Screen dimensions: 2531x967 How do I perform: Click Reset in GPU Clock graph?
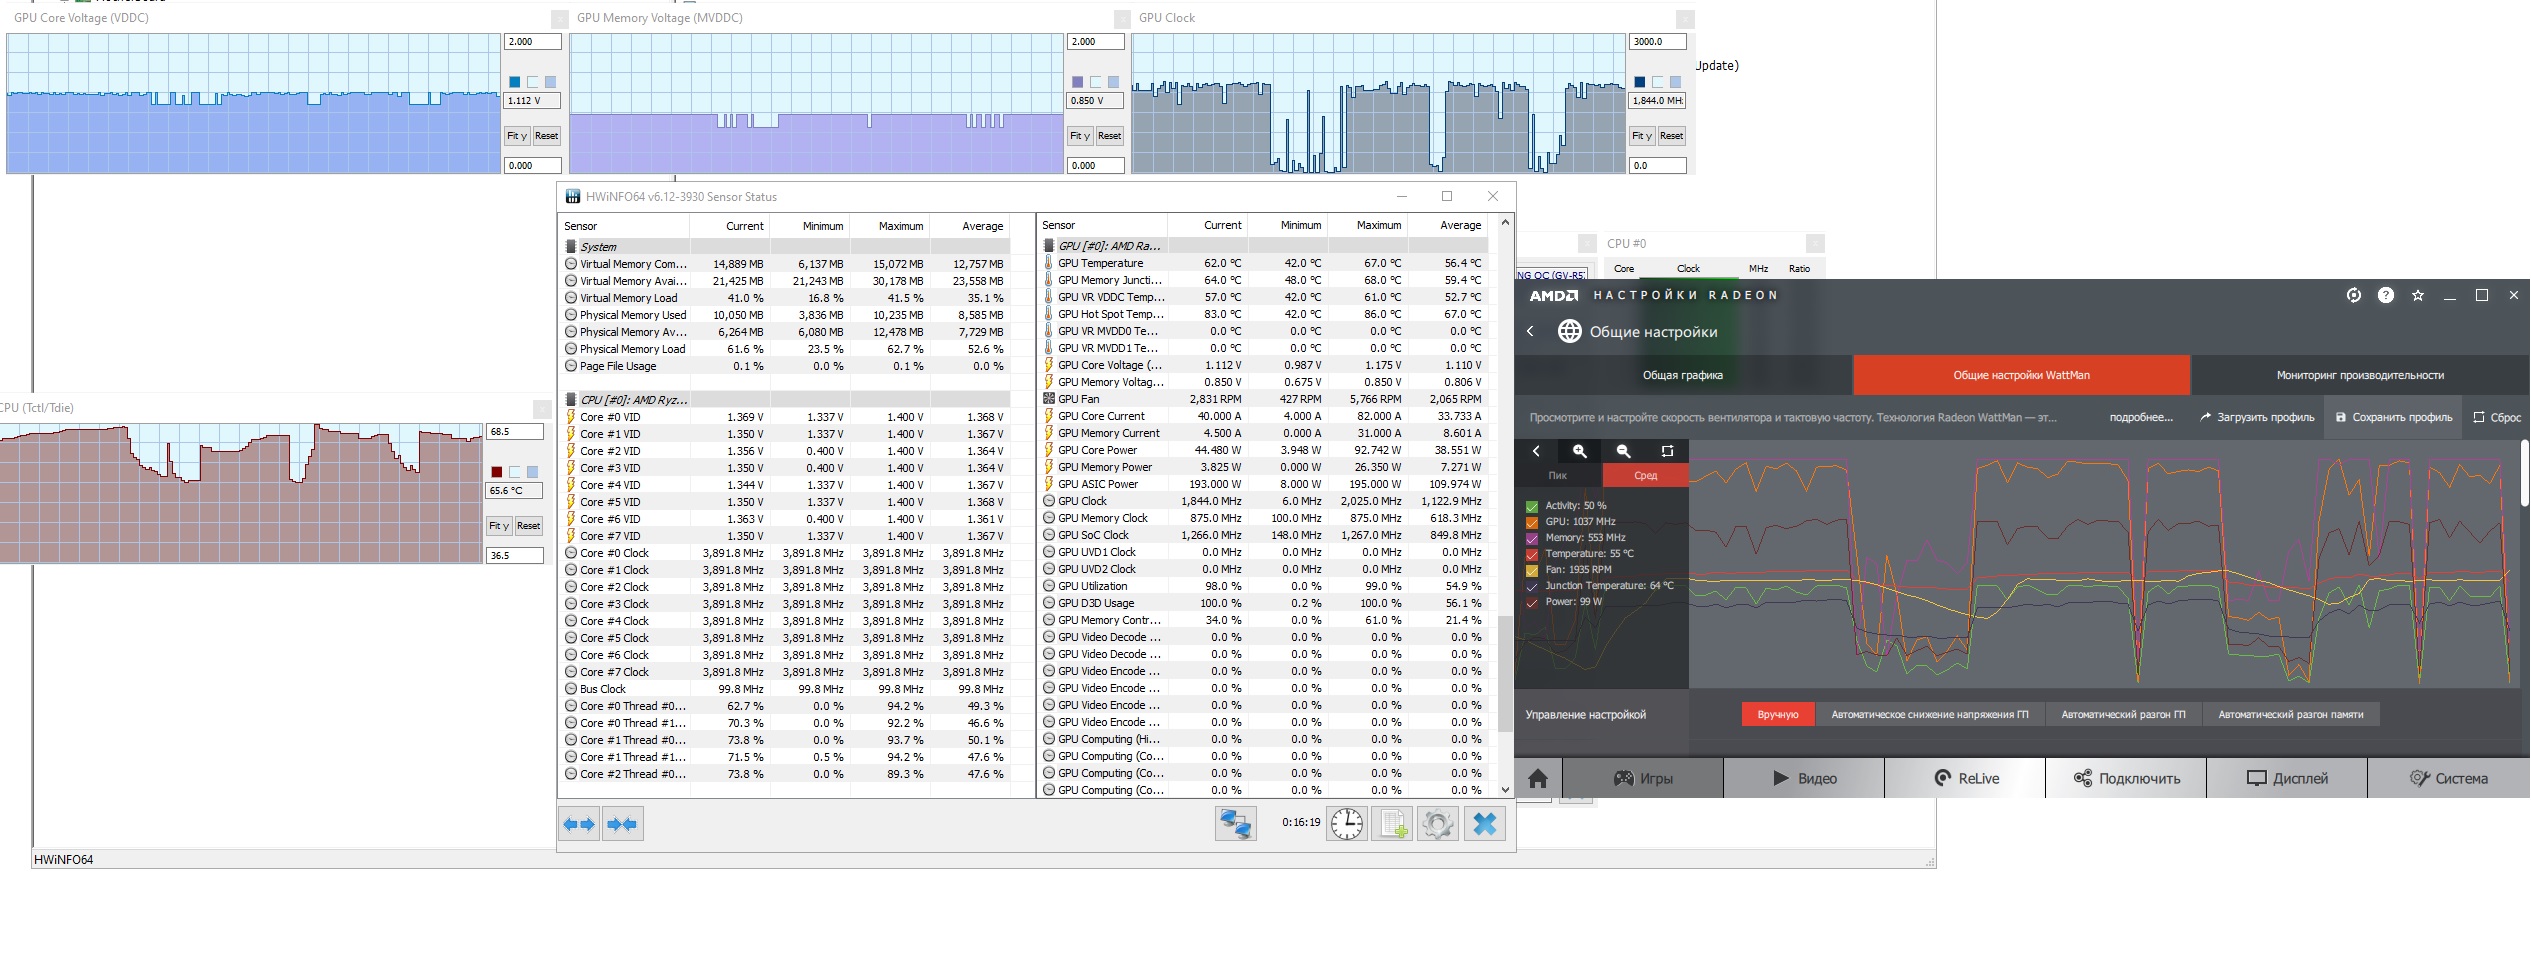[1671, 136]
